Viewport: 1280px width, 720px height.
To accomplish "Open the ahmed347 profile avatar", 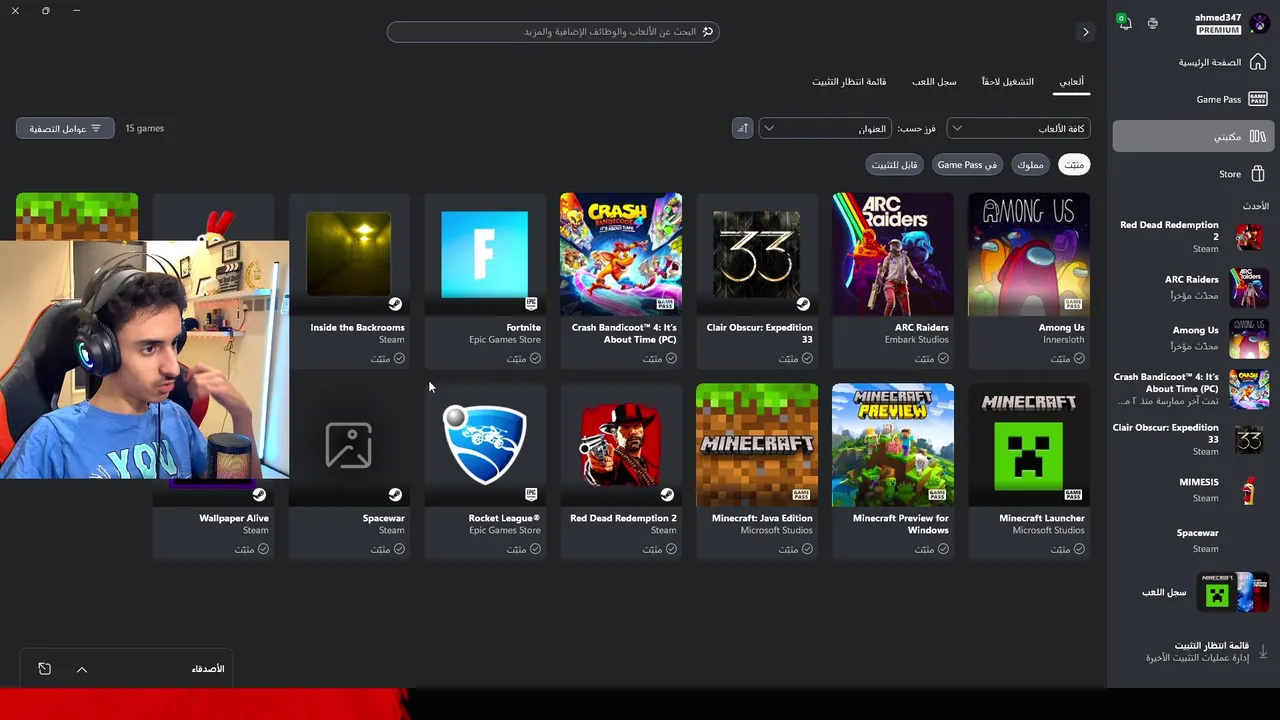I will click(1258, 24).
